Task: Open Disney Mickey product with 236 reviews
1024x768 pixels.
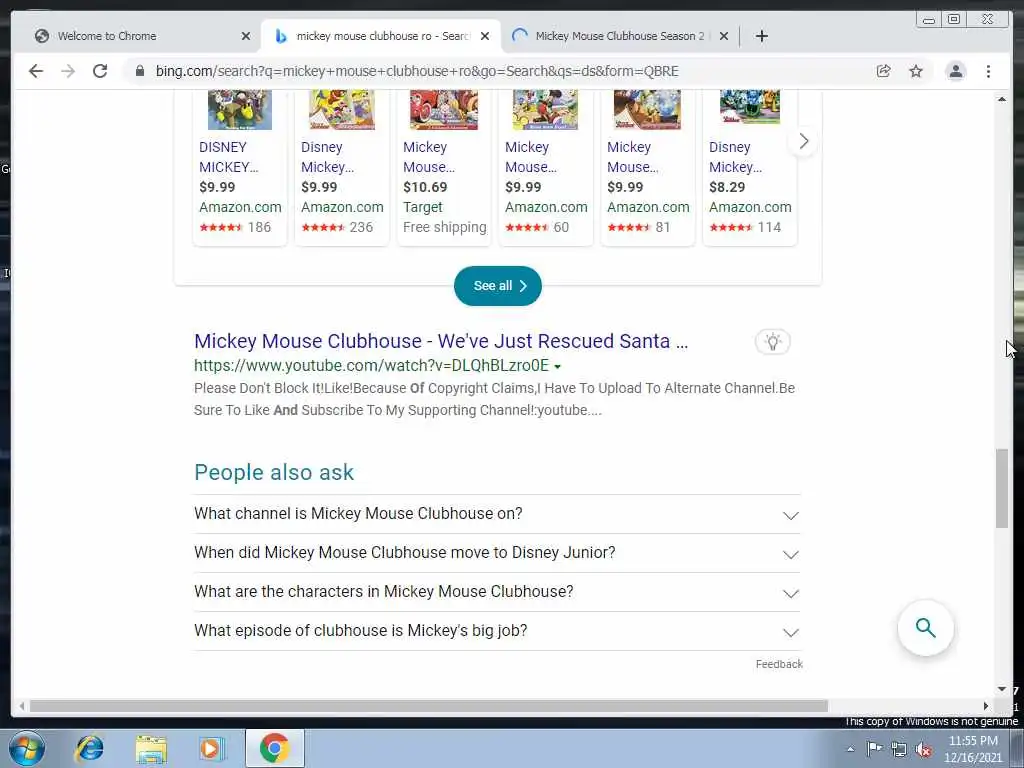Action: pos(342,167)
